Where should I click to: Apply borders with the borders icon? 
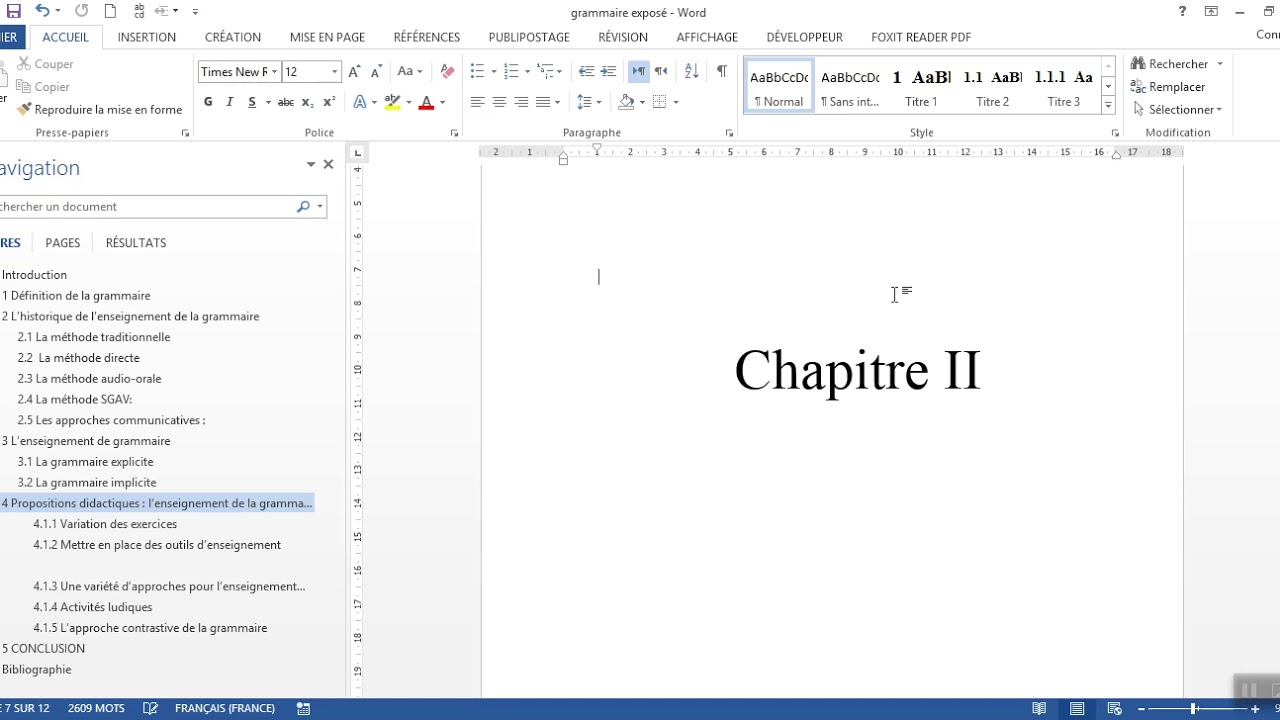point(659,102)
